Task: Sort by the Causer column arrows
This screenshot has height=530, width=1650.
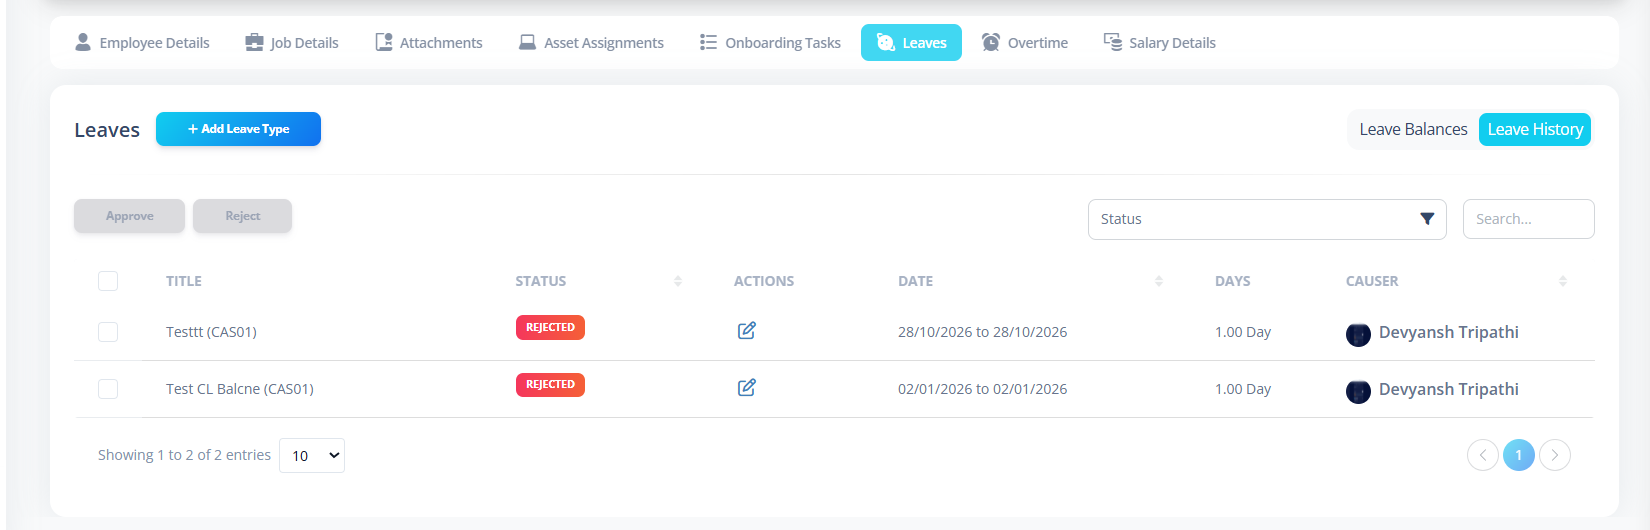Action: pyautogui.click(x=1563, y=281)
